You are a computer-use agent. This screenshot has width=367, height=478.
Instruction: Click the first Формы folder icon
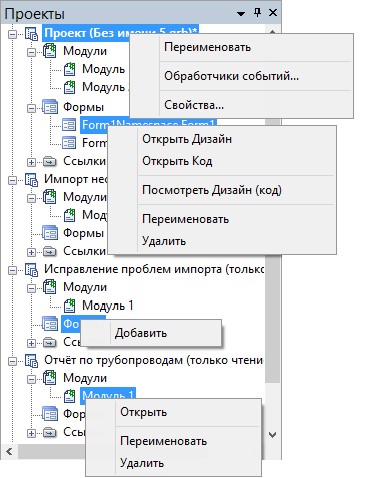[50, 107]
